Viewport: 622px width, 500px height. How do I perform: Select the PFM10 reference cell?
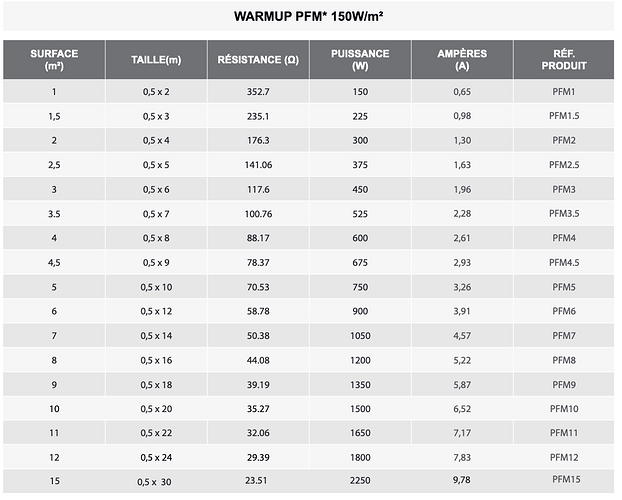[564, 409]
